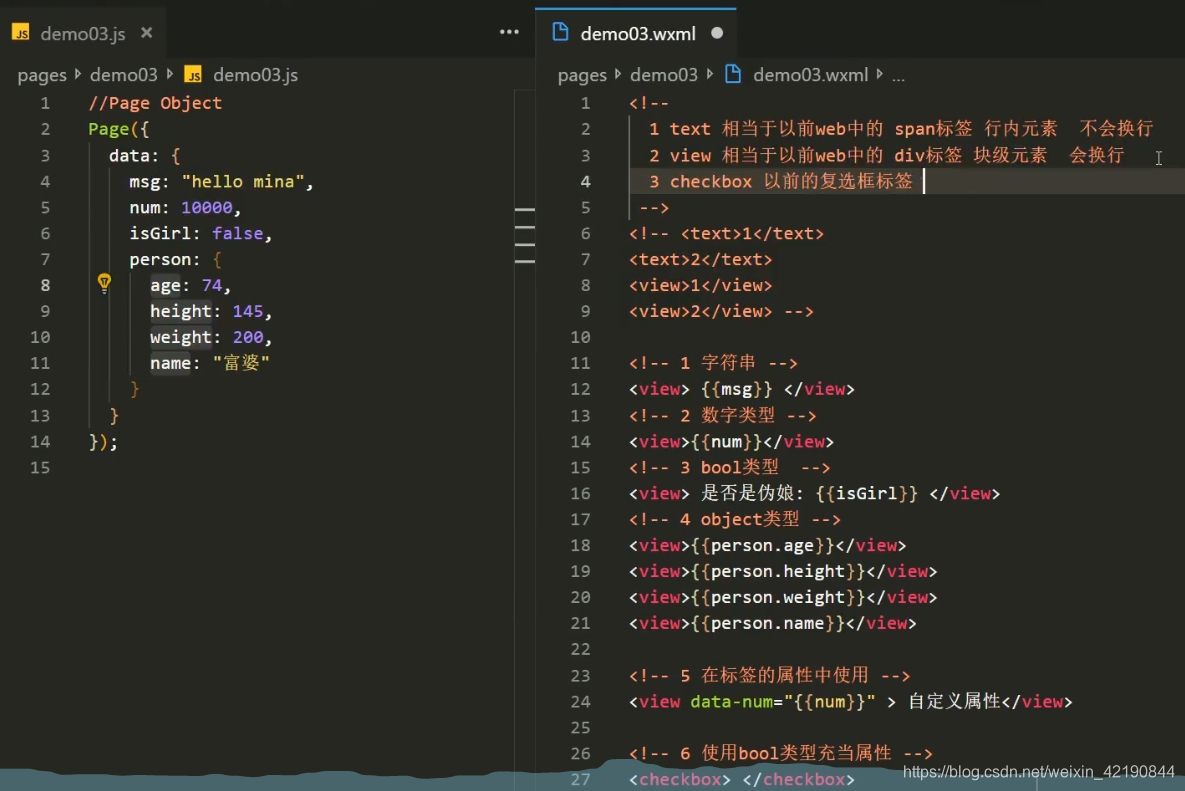Expand the arrow after 'pages' in the right breadcrumb
Screen dimensions: 1185x791
click(x=618, y=74)
